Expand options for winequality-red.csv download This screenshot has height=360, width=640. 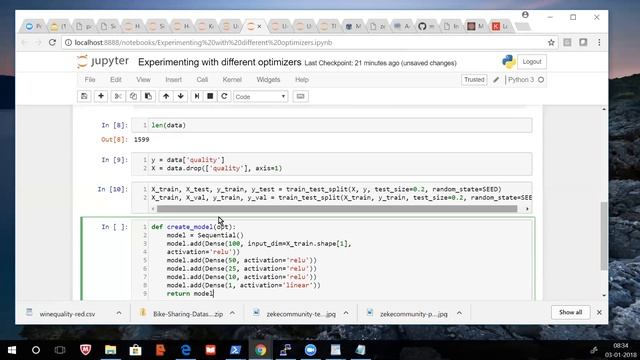pos(119,313)
